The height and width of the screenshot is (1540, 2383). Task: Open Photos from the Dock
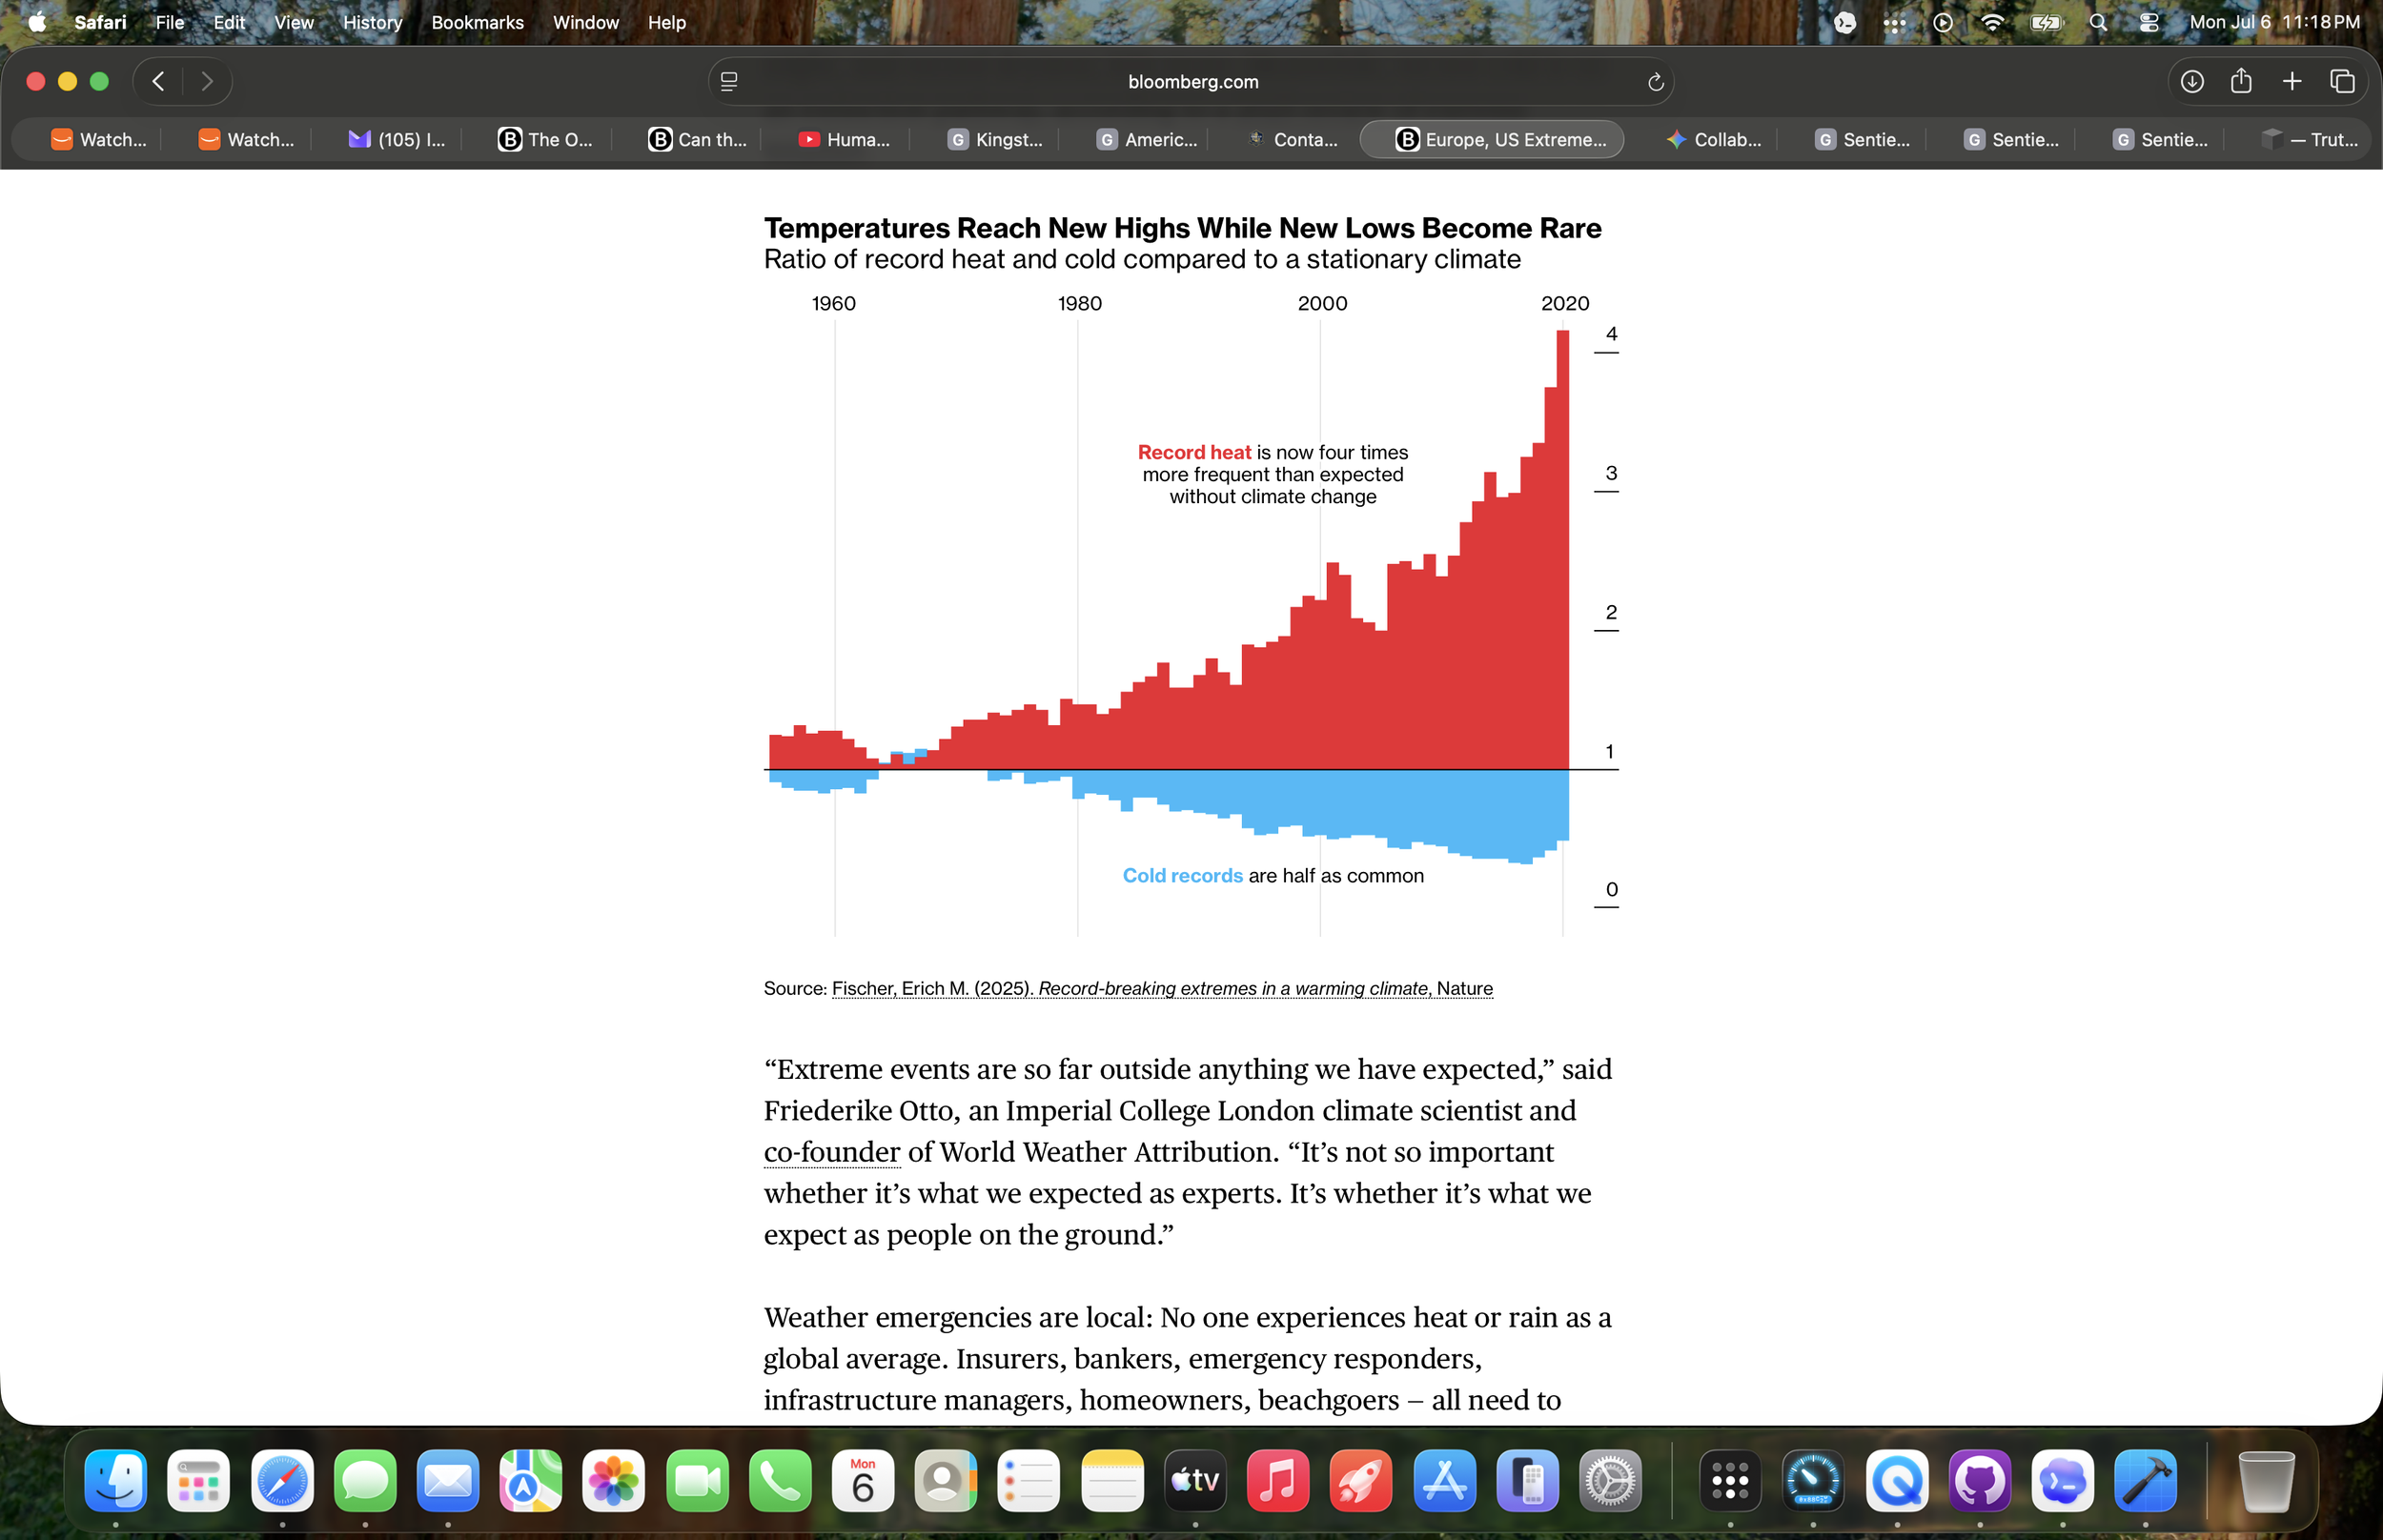614,1480
